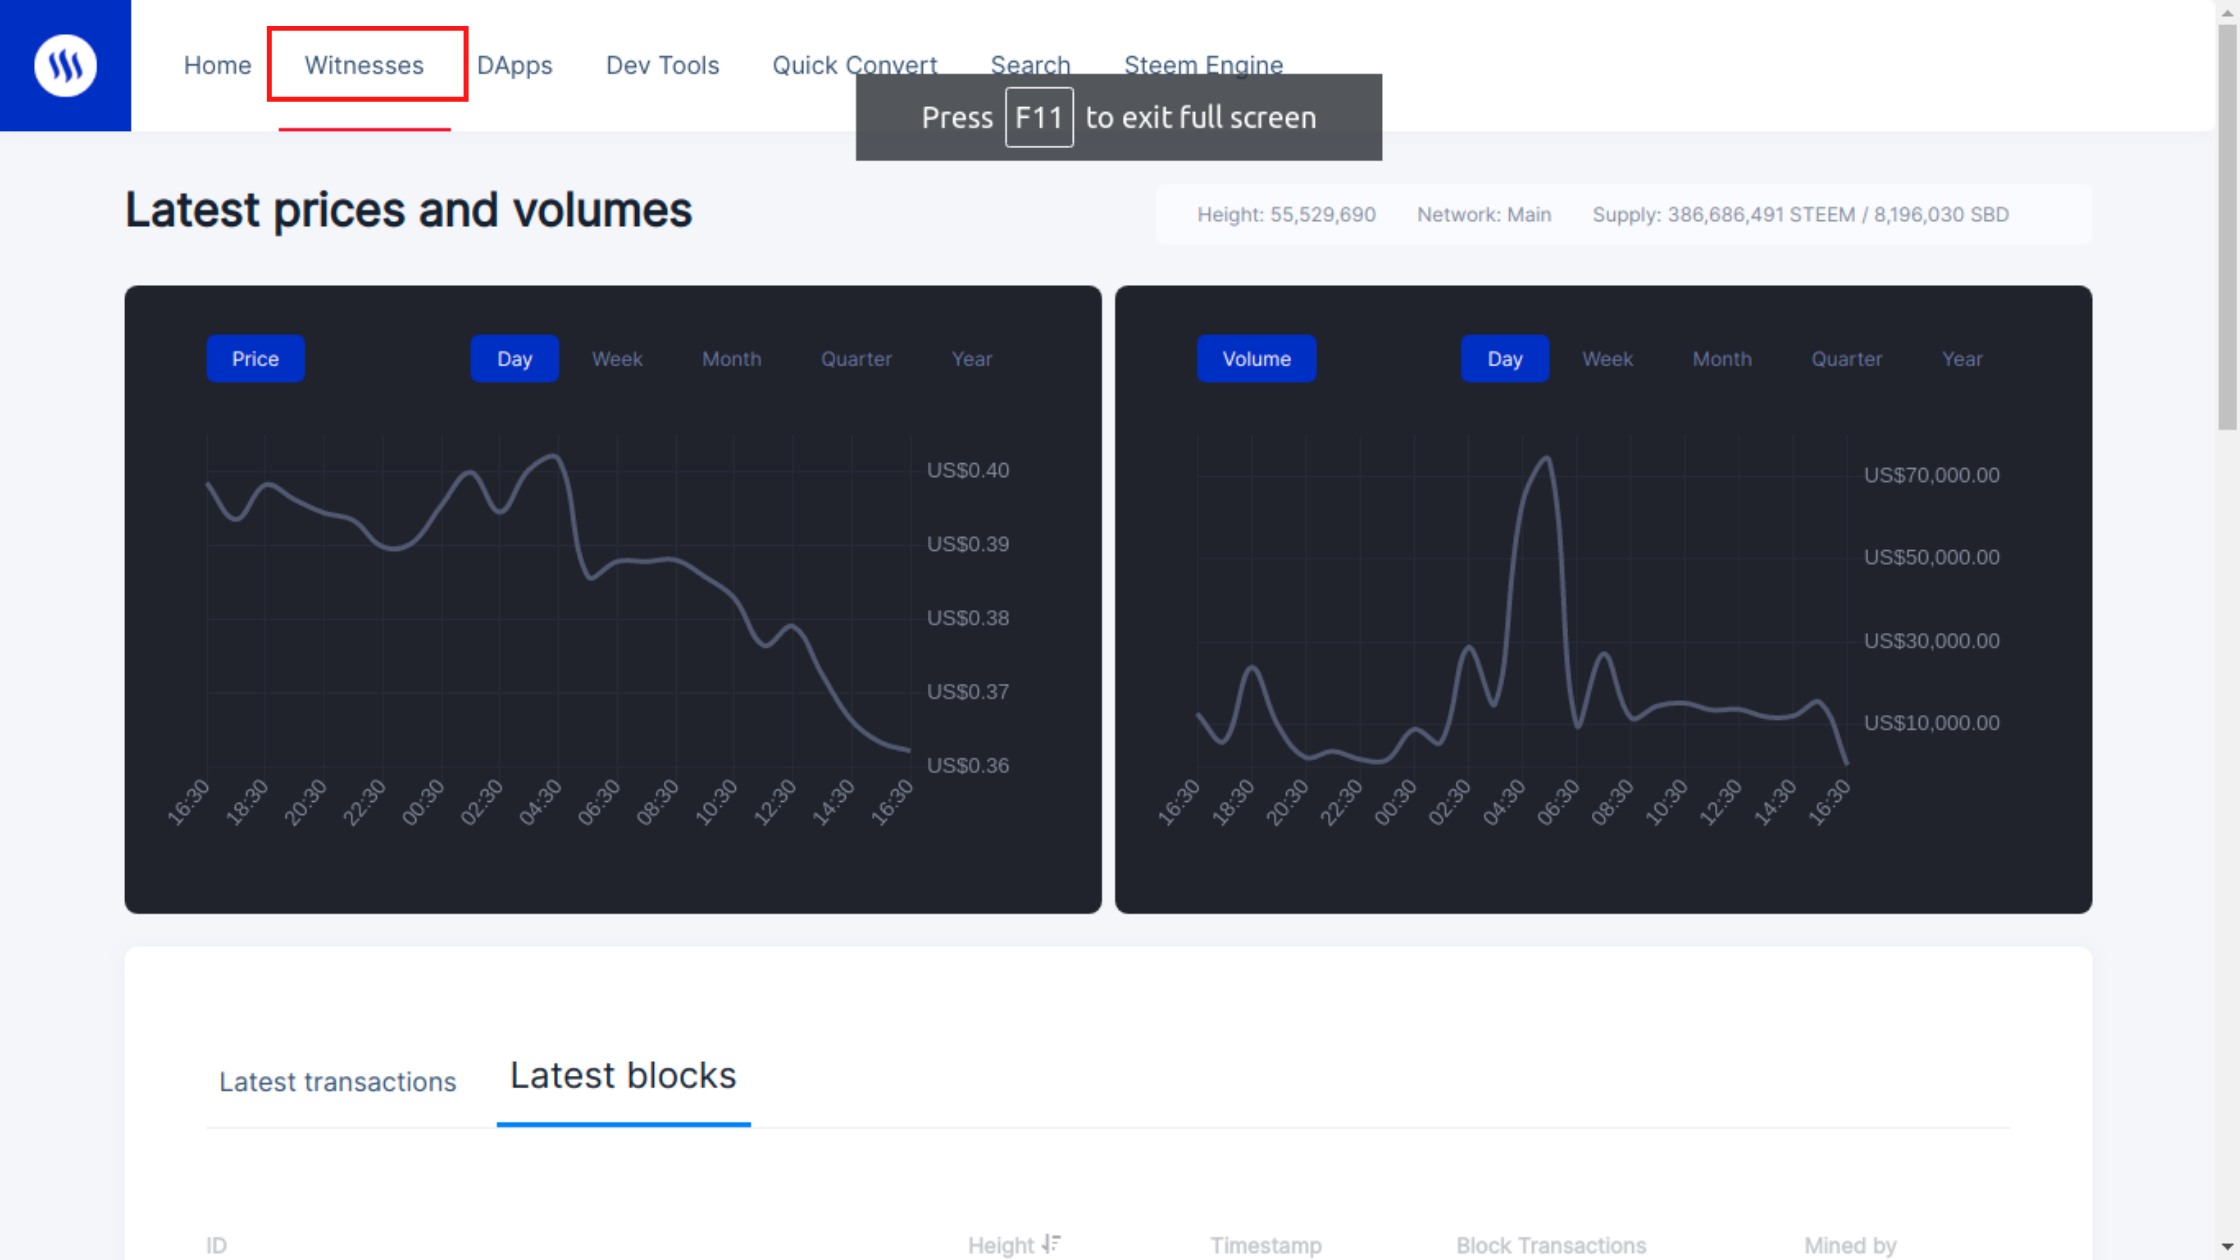The image size is (2240, 1260).
Task: Switch price chart to Month
Action: coord(731,358)
